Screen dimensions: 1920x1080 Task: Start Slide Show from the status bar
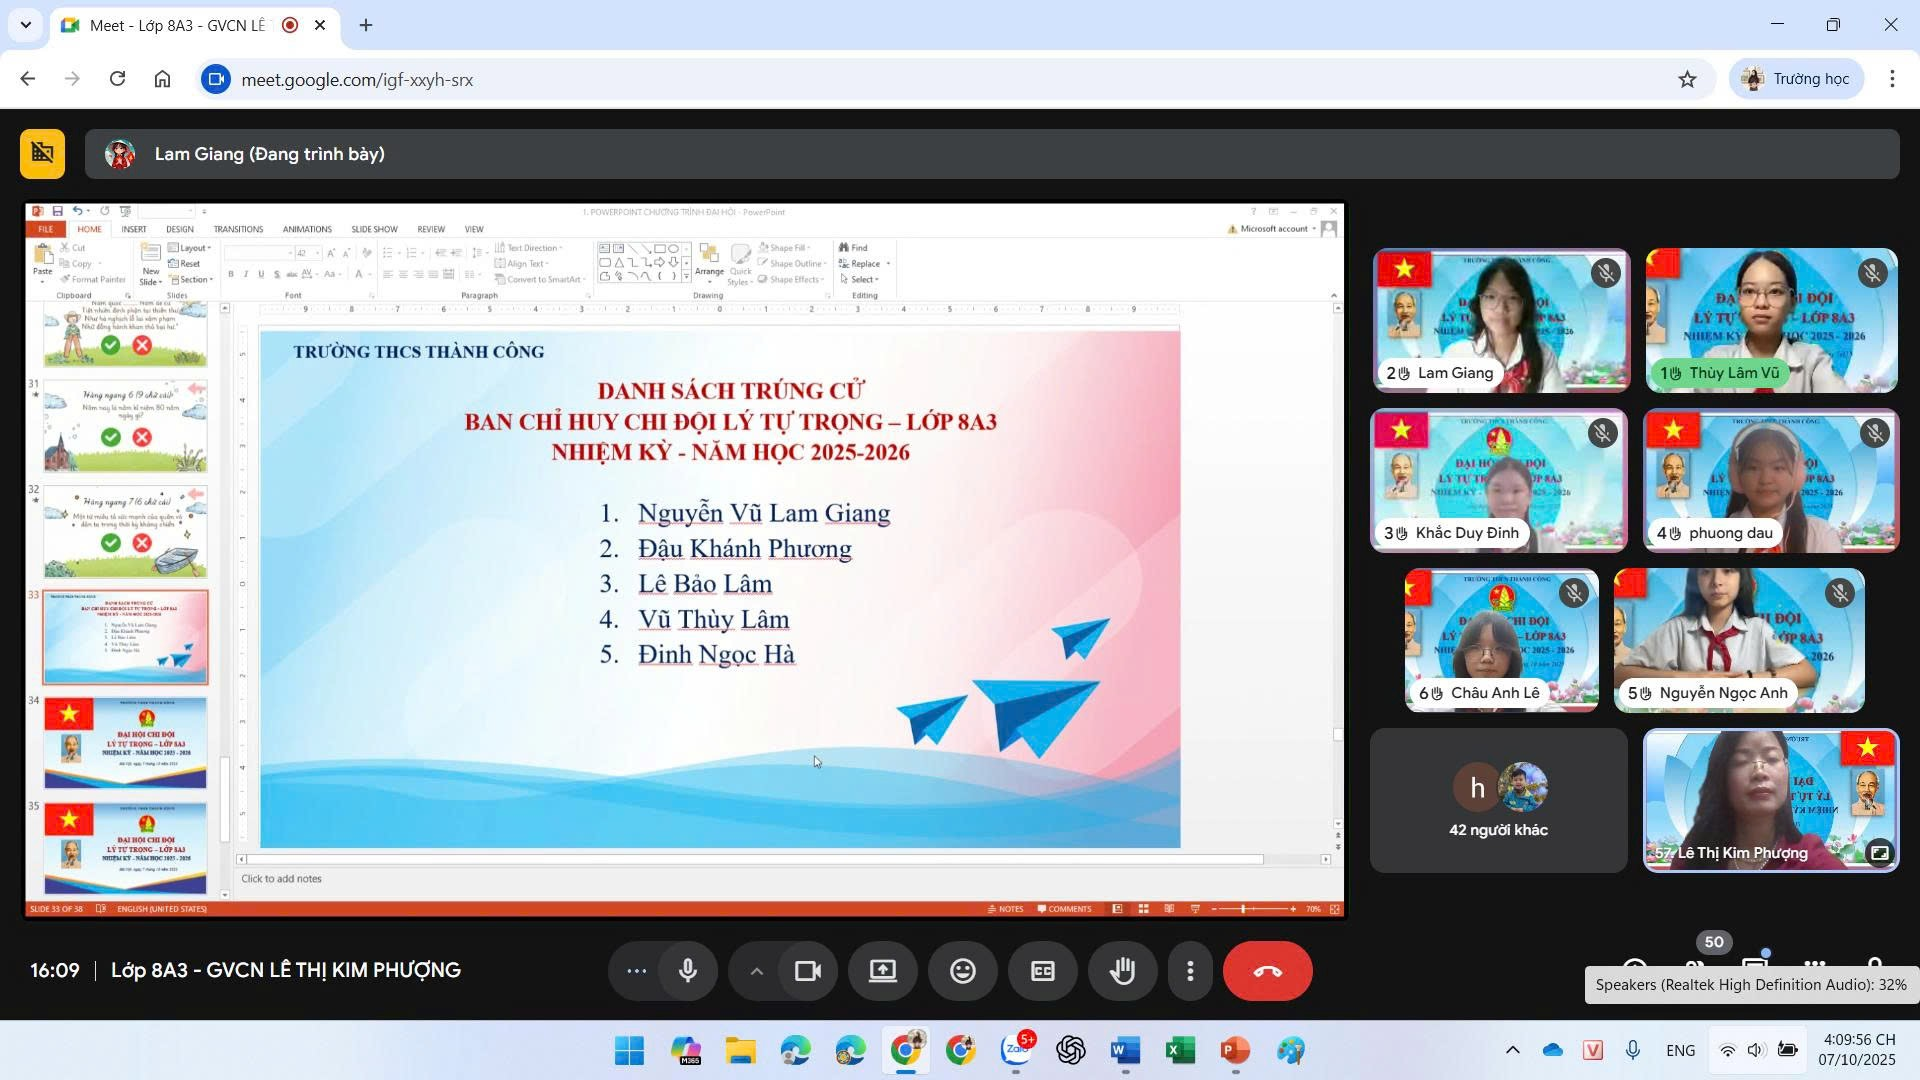click(x=1196, y=908)
